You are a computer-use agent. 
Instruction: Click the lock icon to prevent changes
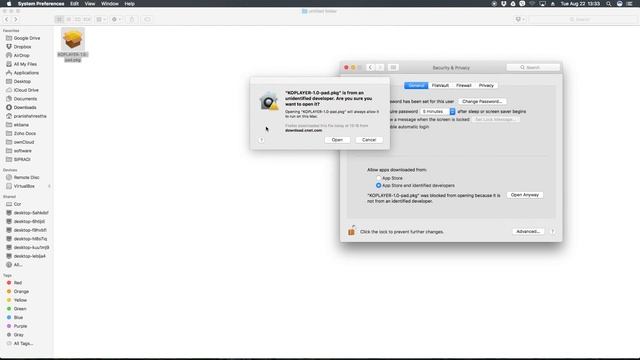351,231
